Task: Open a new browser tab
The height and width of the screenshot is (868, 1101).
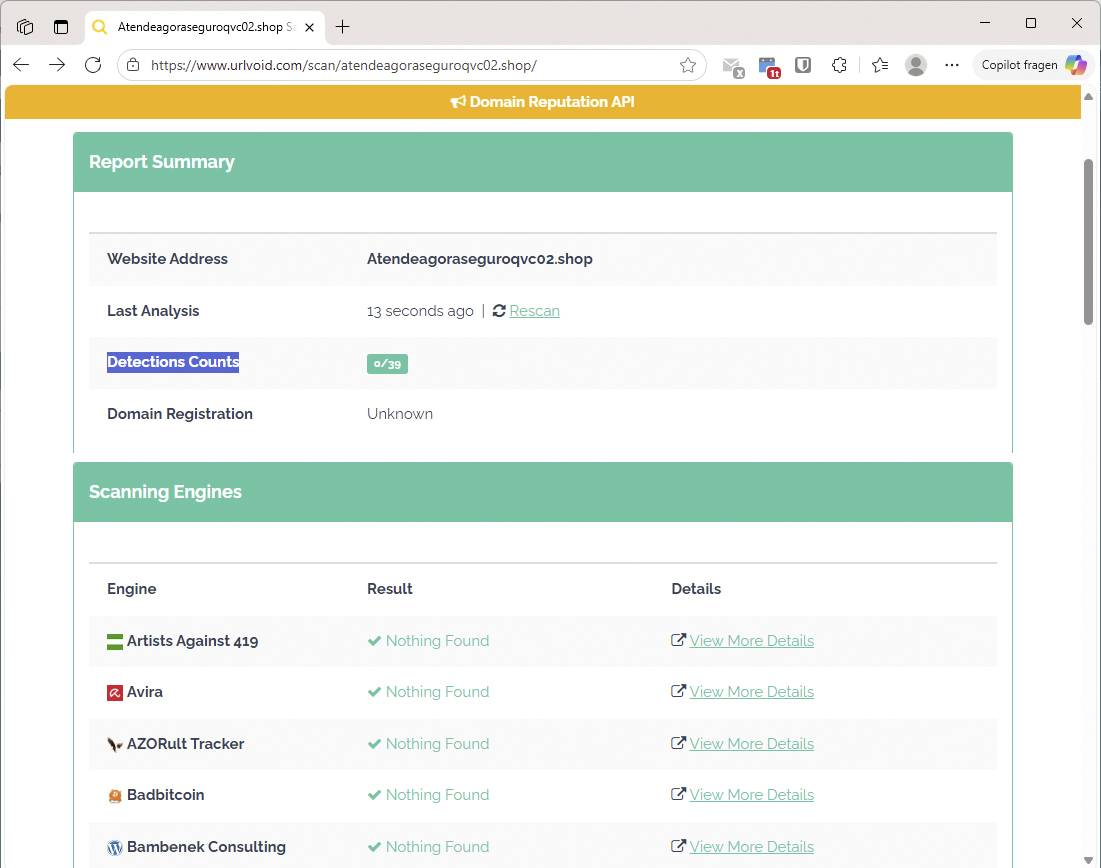Action: 343,27
